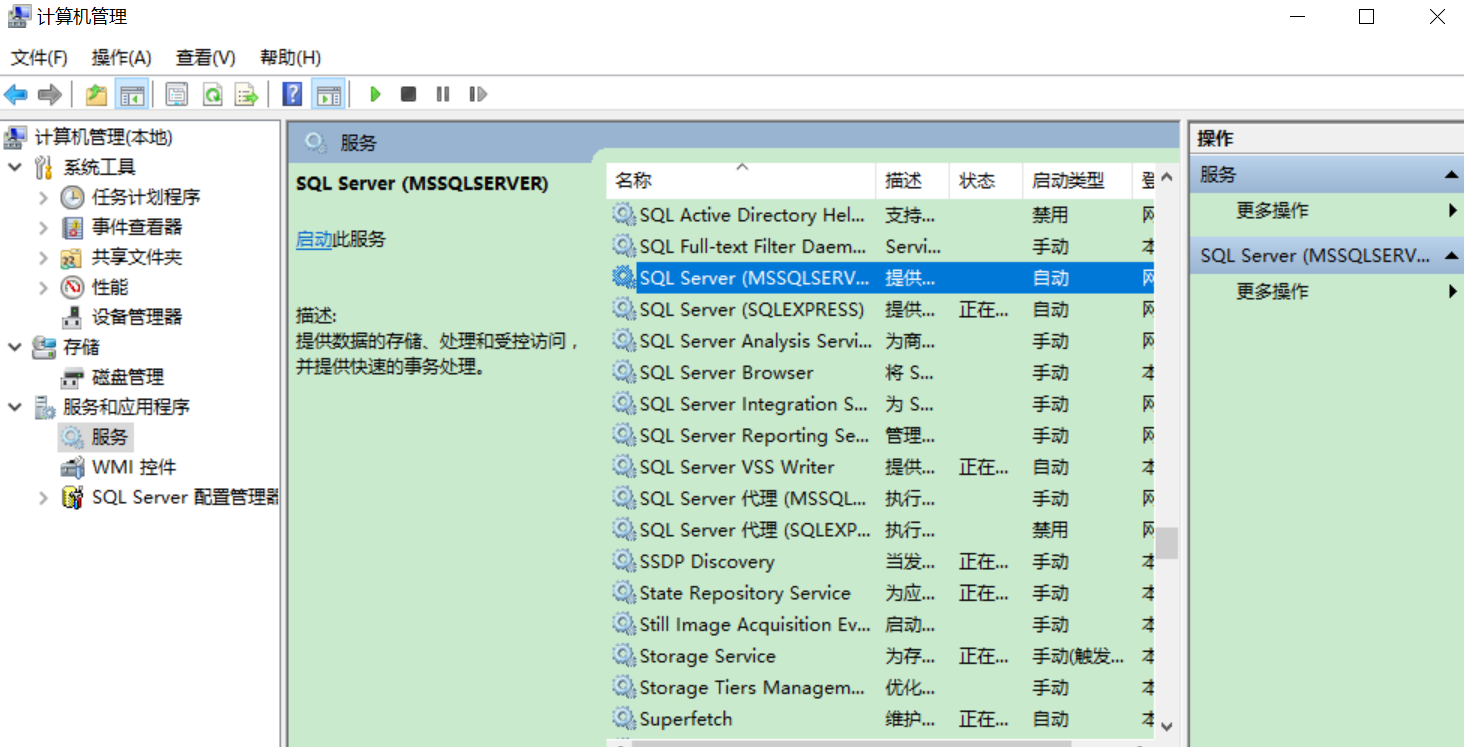Image resolution: width=1464 pixels, height=747 pixels.
Task: Open 文件(F) menu
Action: pyautogui.click(x=39, y=57)
